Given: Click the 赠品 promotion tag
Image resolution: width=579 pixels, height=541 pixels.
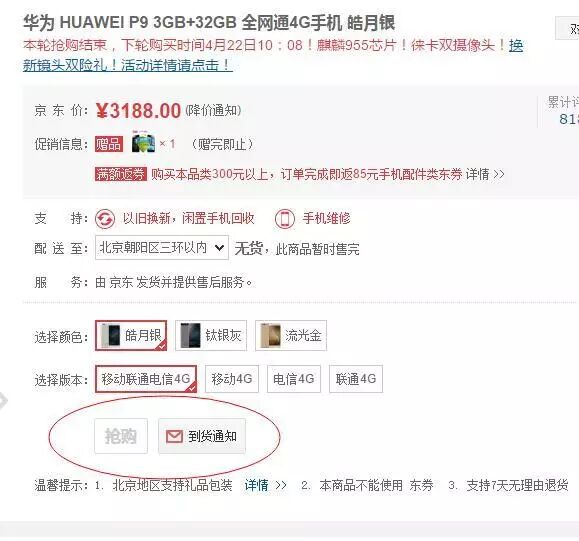Looking at the screenshot, I should coord(109,144).
